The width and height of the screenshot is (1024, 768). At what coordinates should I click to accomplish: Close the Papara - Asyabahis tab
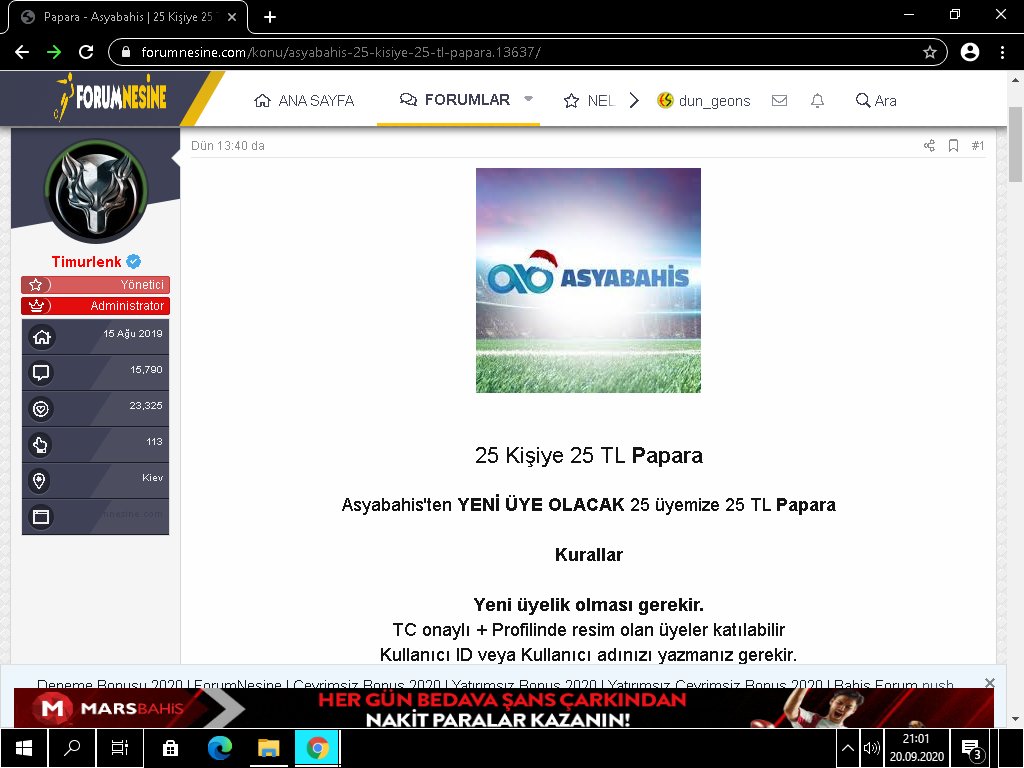coord(232,17)
